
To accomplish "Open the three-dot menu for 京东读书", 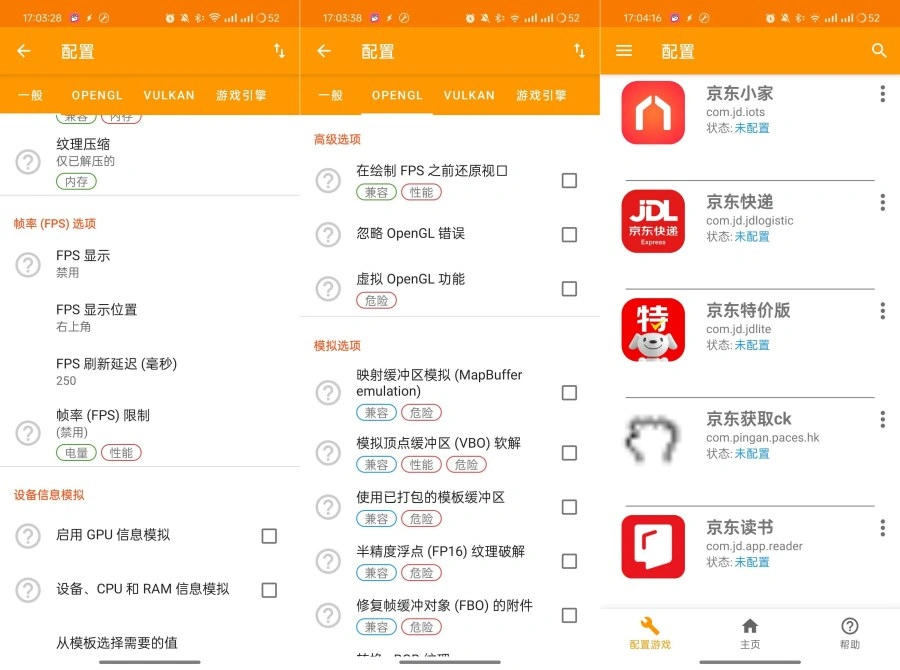I will click(883, 528).
